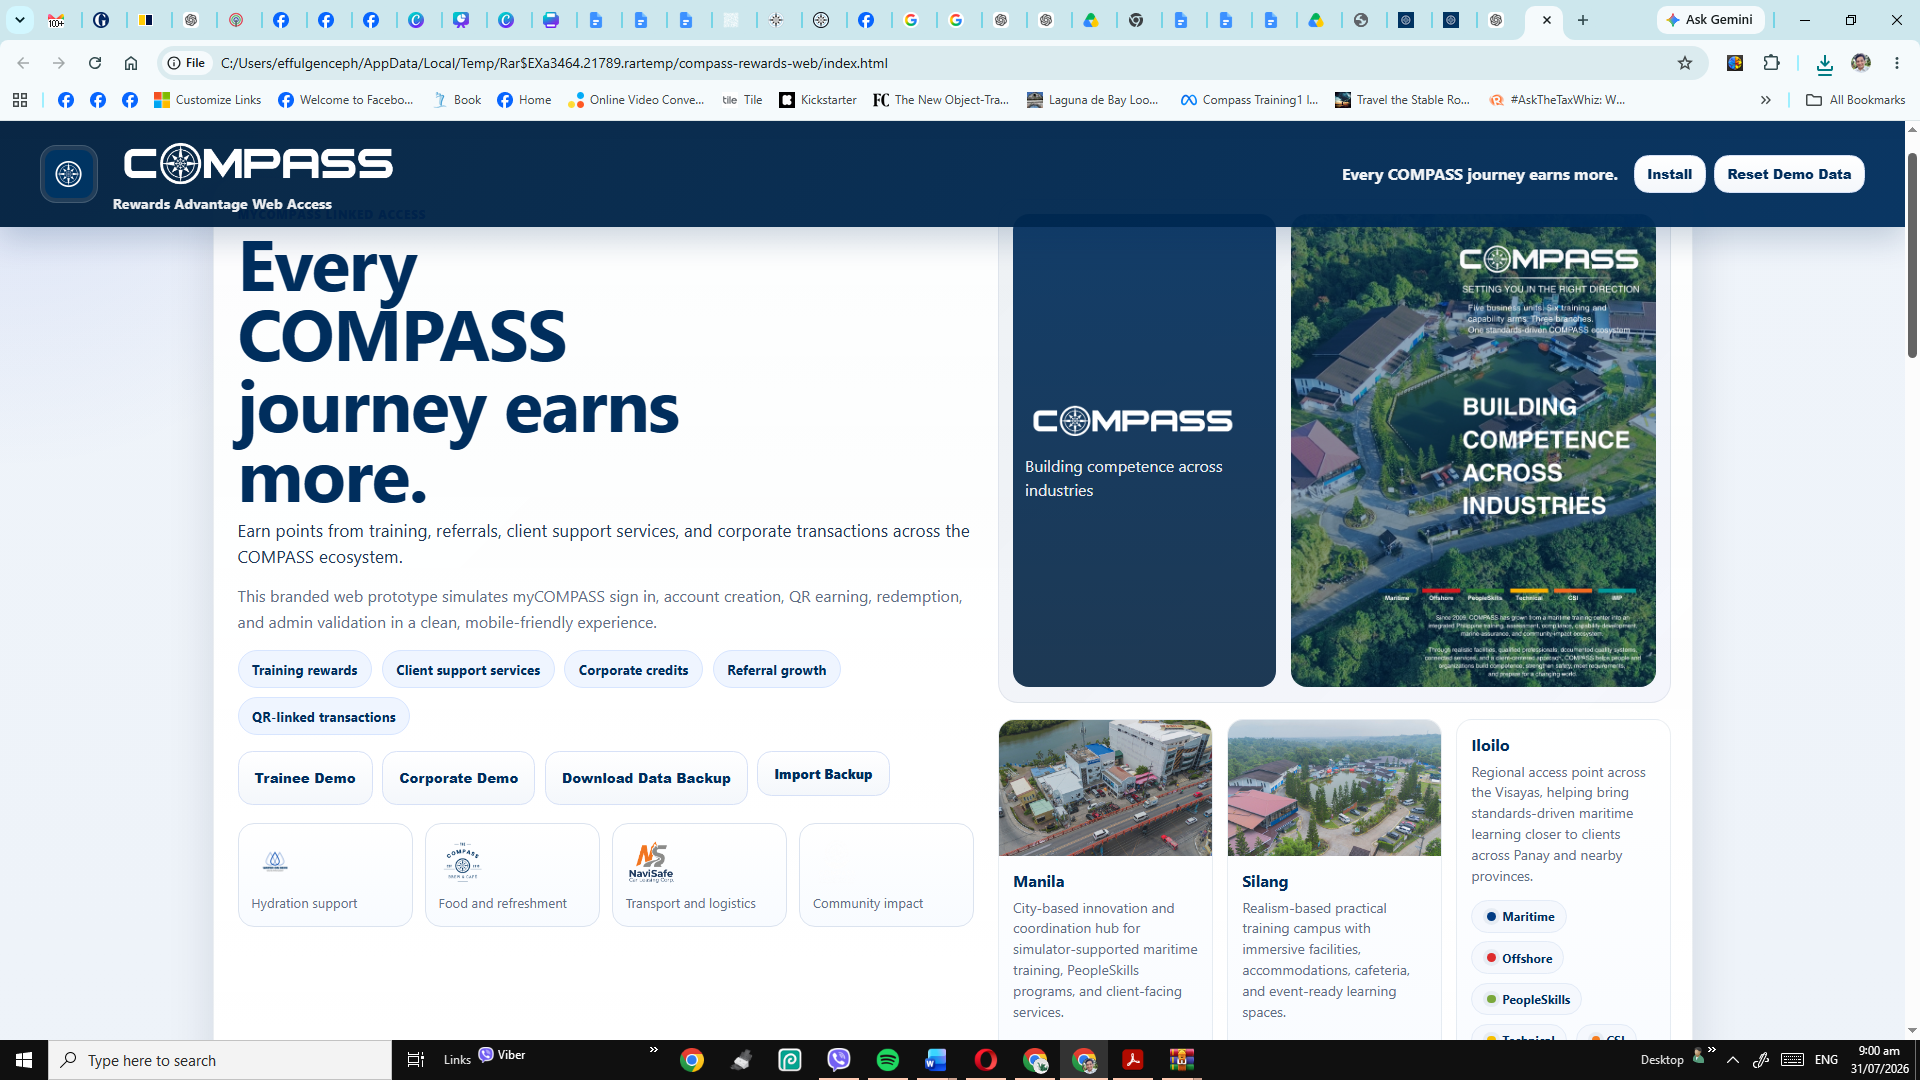Show hidden system tray icons
Screen dimensions: 1920x1080
click(x=1733, y=1060)
